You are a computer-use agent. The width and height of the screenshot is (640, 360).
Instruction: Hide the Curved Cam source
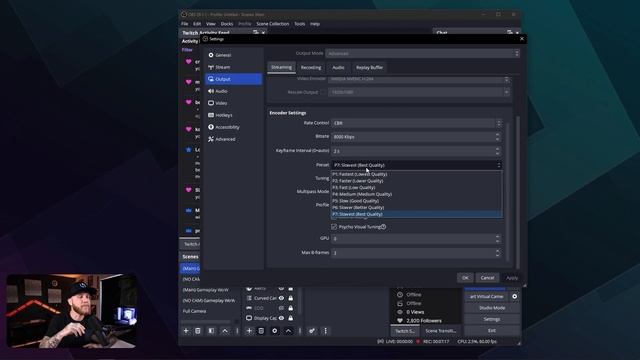[x=281, y=298]
